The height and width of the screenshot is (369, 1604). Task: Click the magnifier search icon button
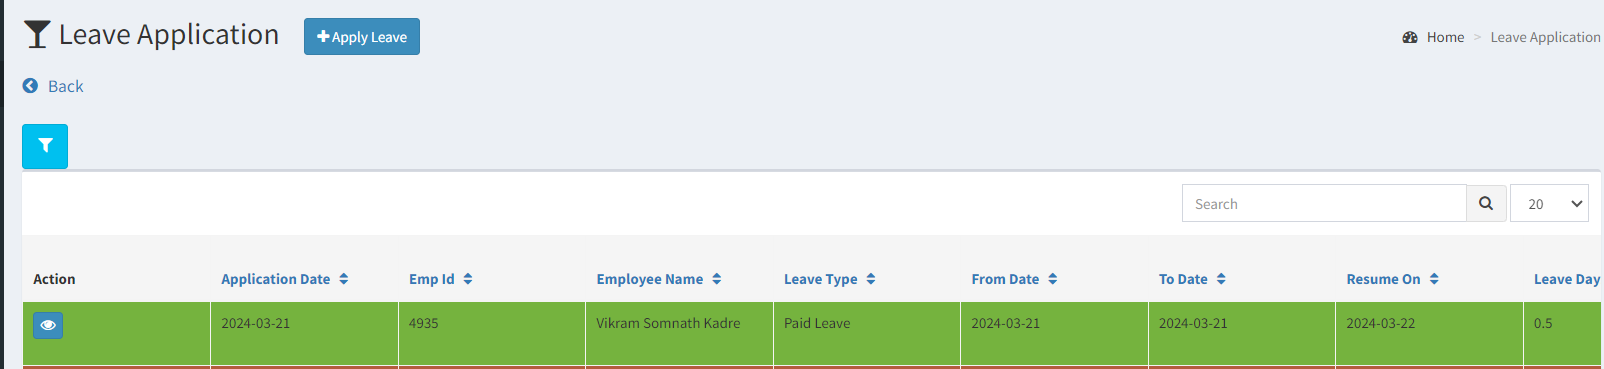coord(1486,203)
